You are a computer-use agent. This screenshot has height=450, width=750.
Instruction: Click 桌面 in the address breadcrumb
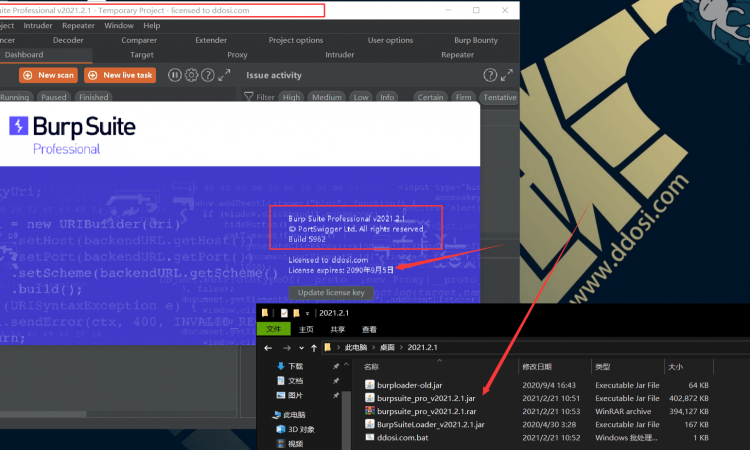[x=387, y=348]
